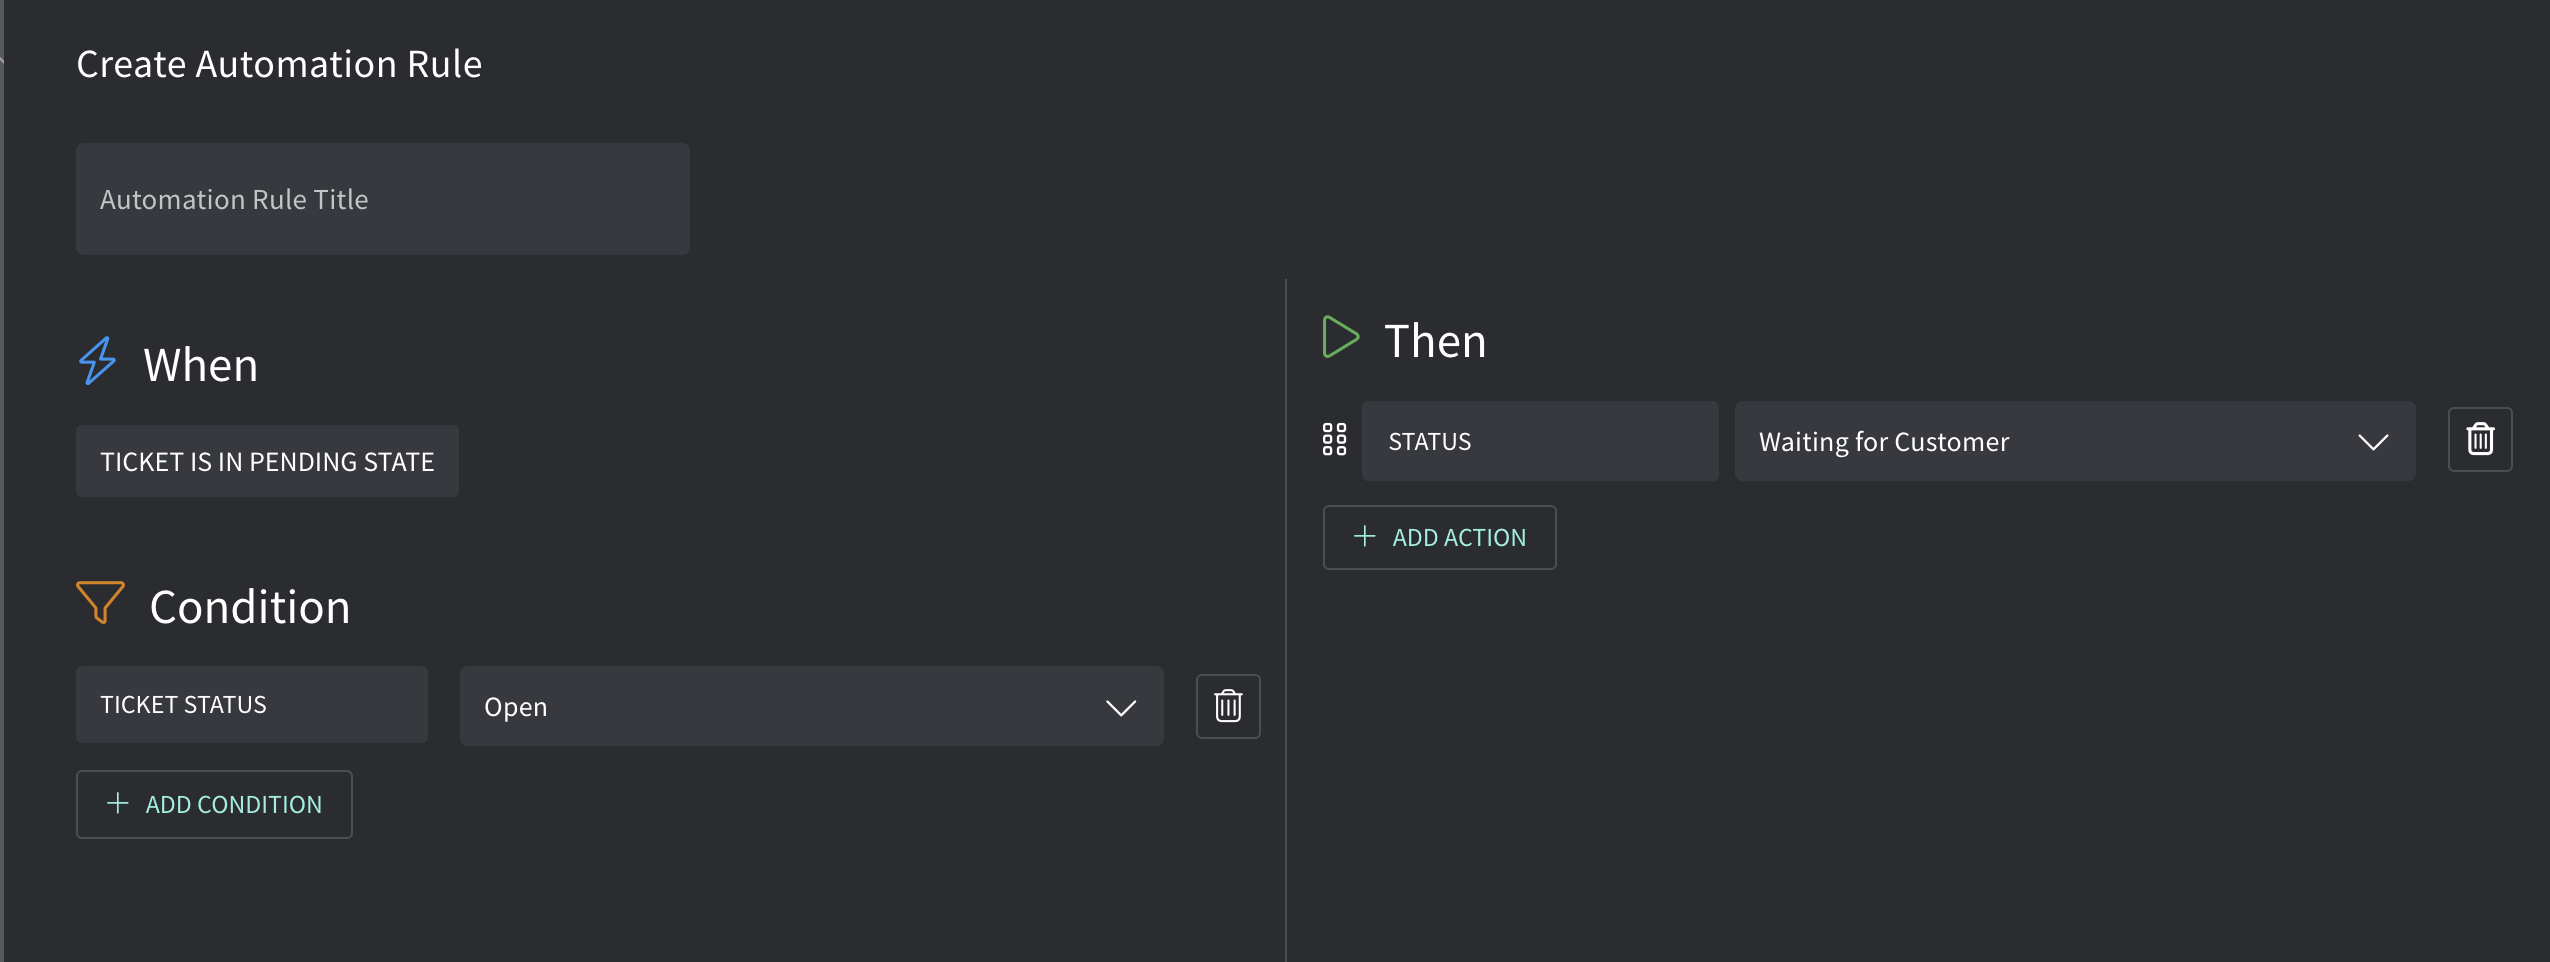Click the ADD ACTION button
The height and width of the screenshot is (962, 2550).
1439,537
